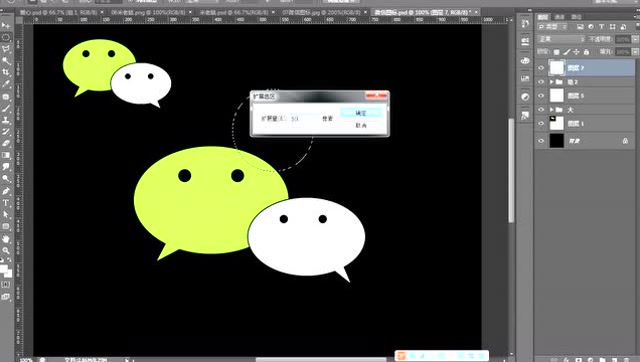
Task: Hide the 背景 layer
Action: (541, 141)
